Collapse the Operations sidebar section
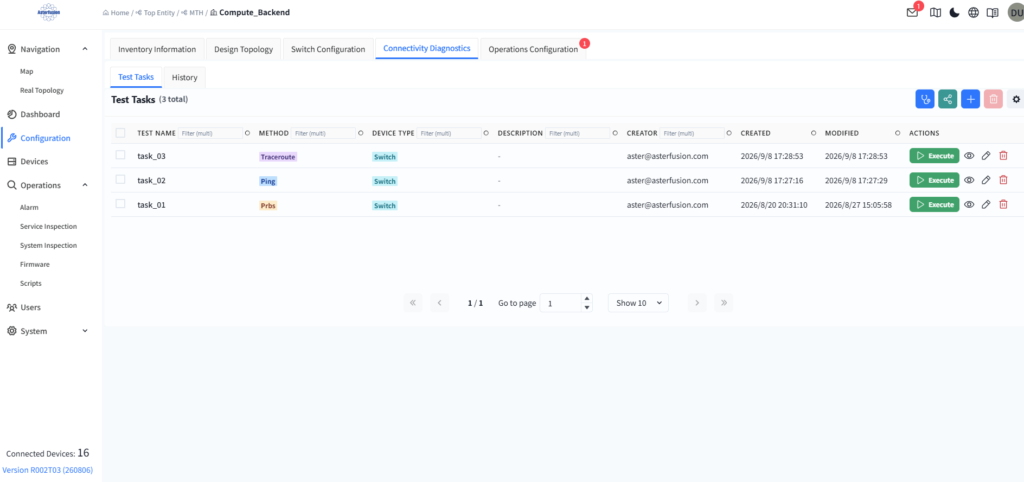This screenshot has height=482, width=1024. [85, 185]
